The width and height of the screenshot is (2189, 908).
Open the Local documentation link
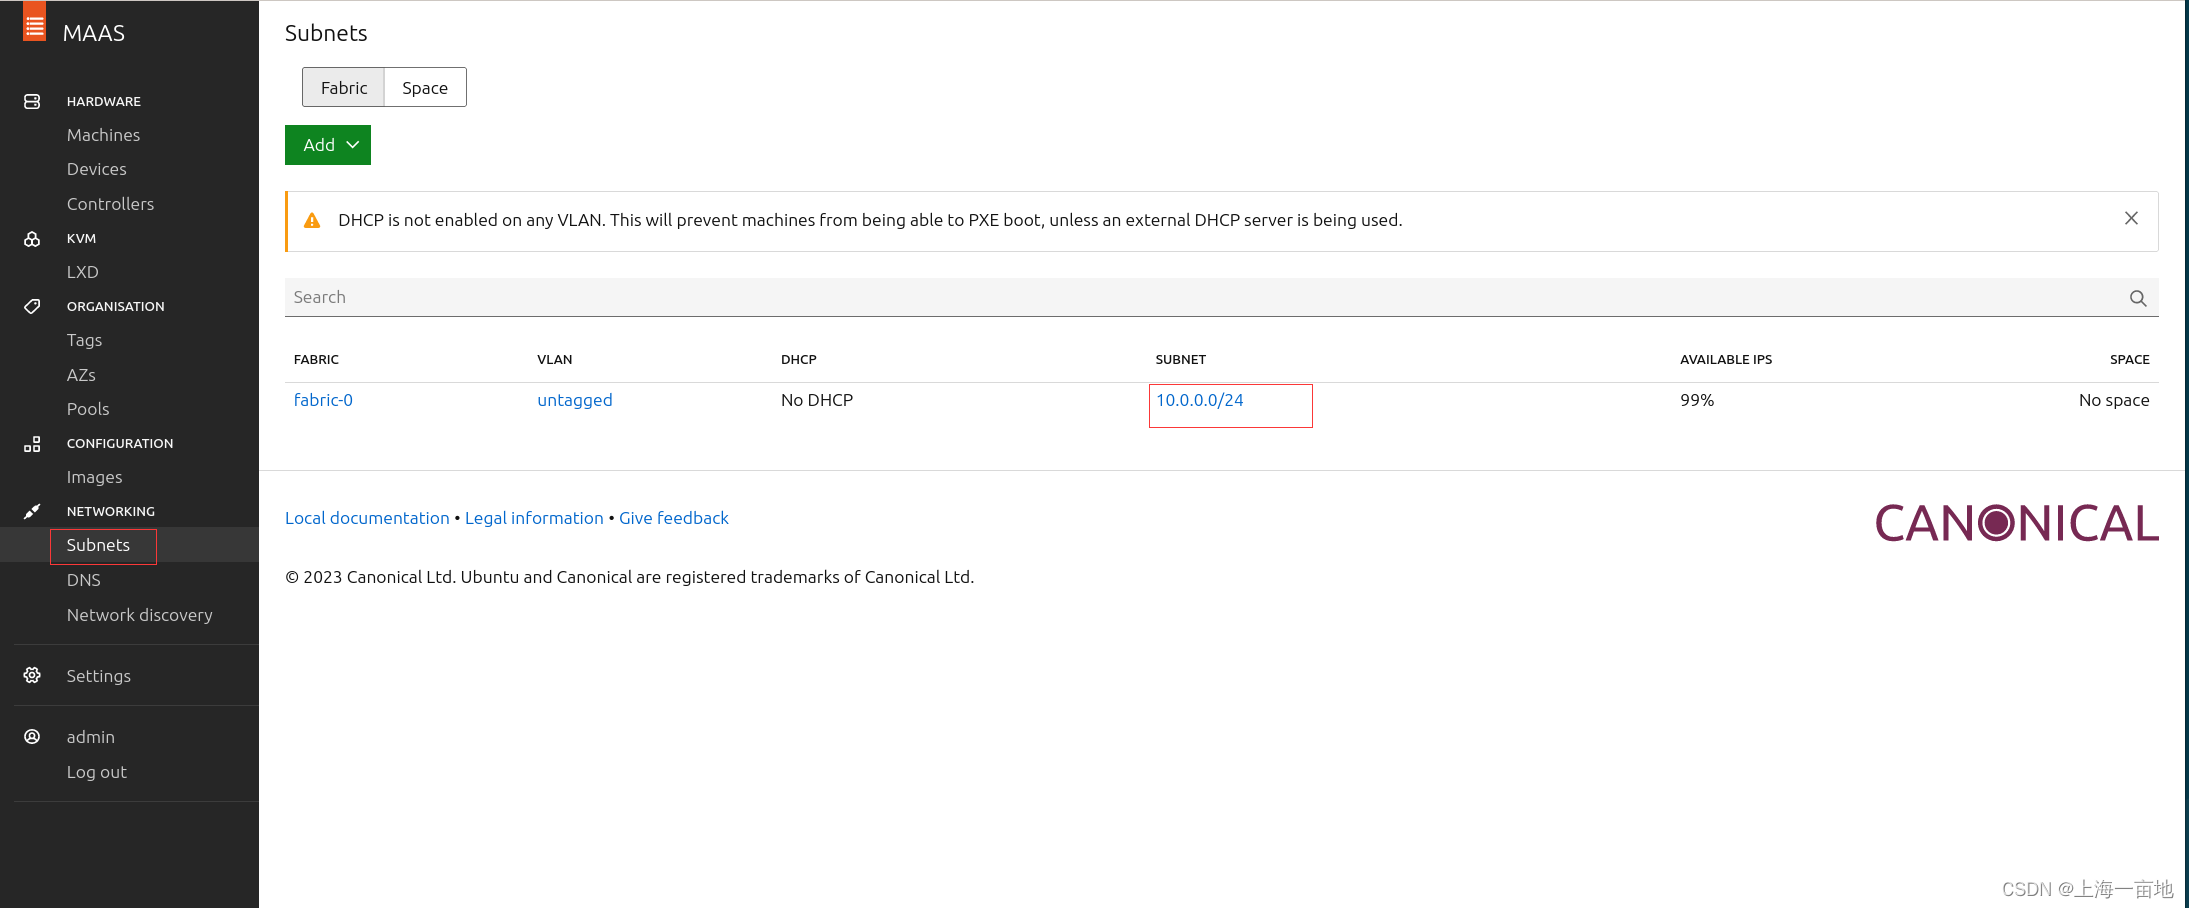pos(367,518)
